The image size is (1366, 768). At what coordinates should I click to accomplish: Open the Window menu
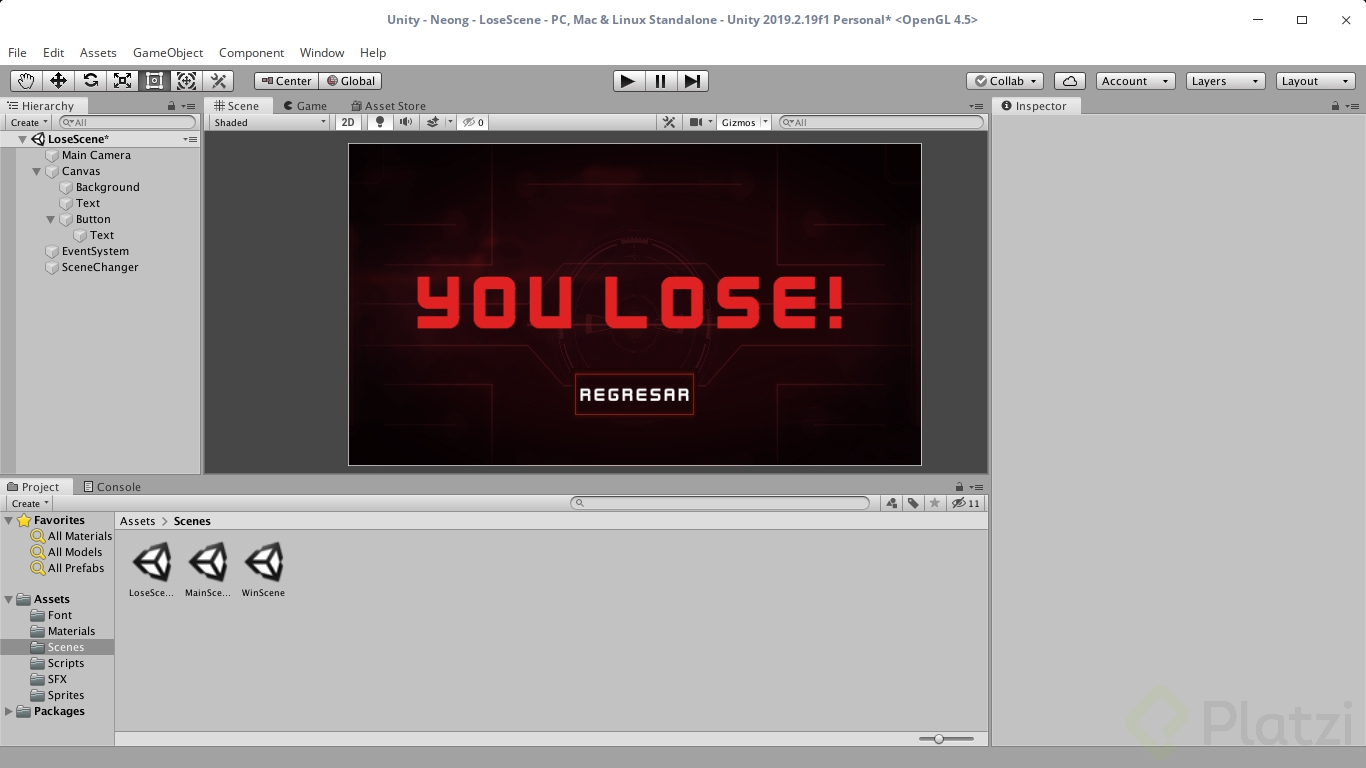tap(322, 53)
